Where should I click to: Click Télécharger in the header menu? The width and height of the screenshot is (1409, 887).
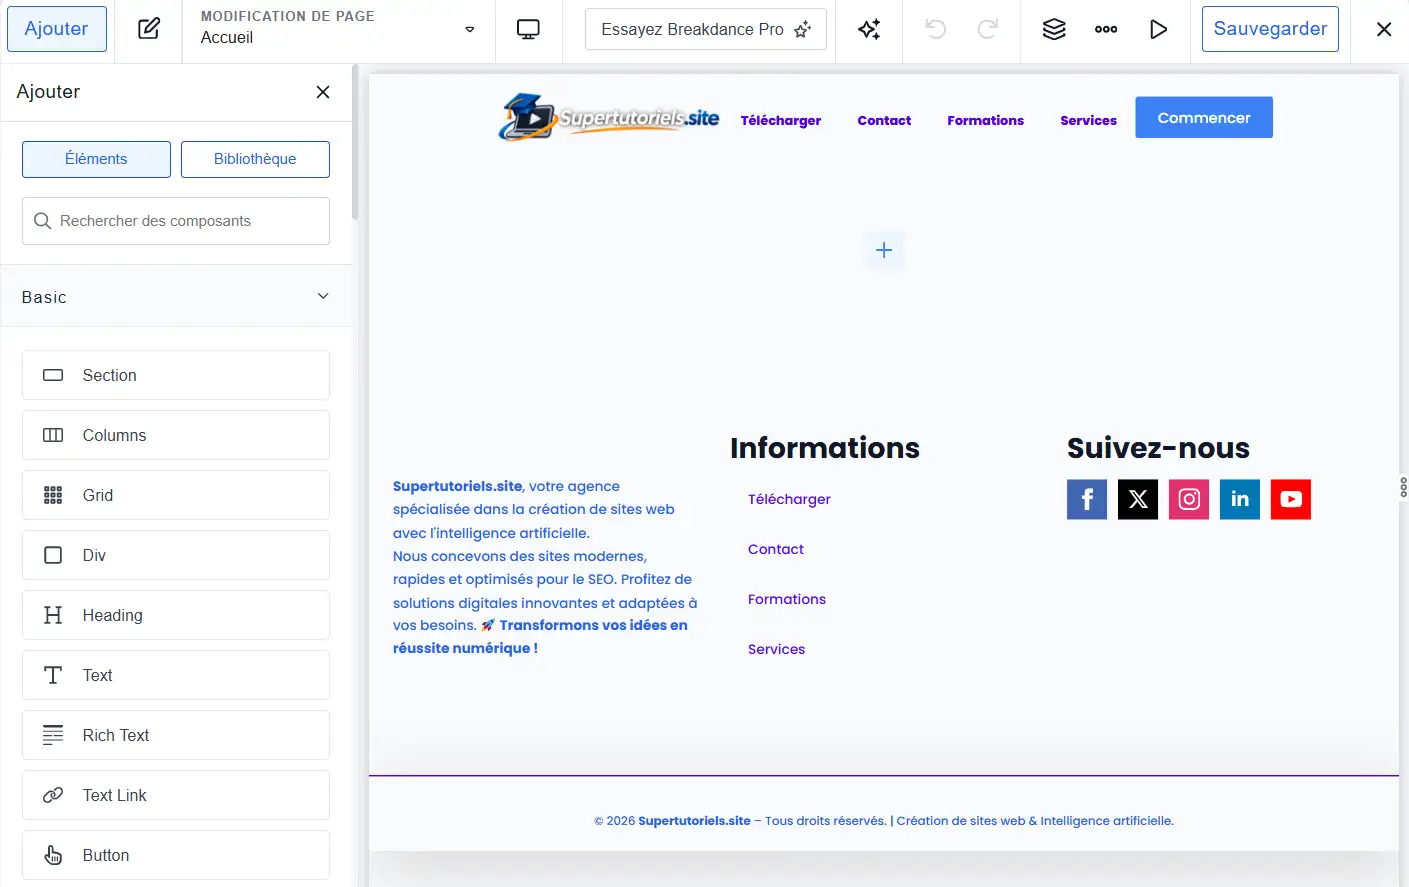click(781, 121)
